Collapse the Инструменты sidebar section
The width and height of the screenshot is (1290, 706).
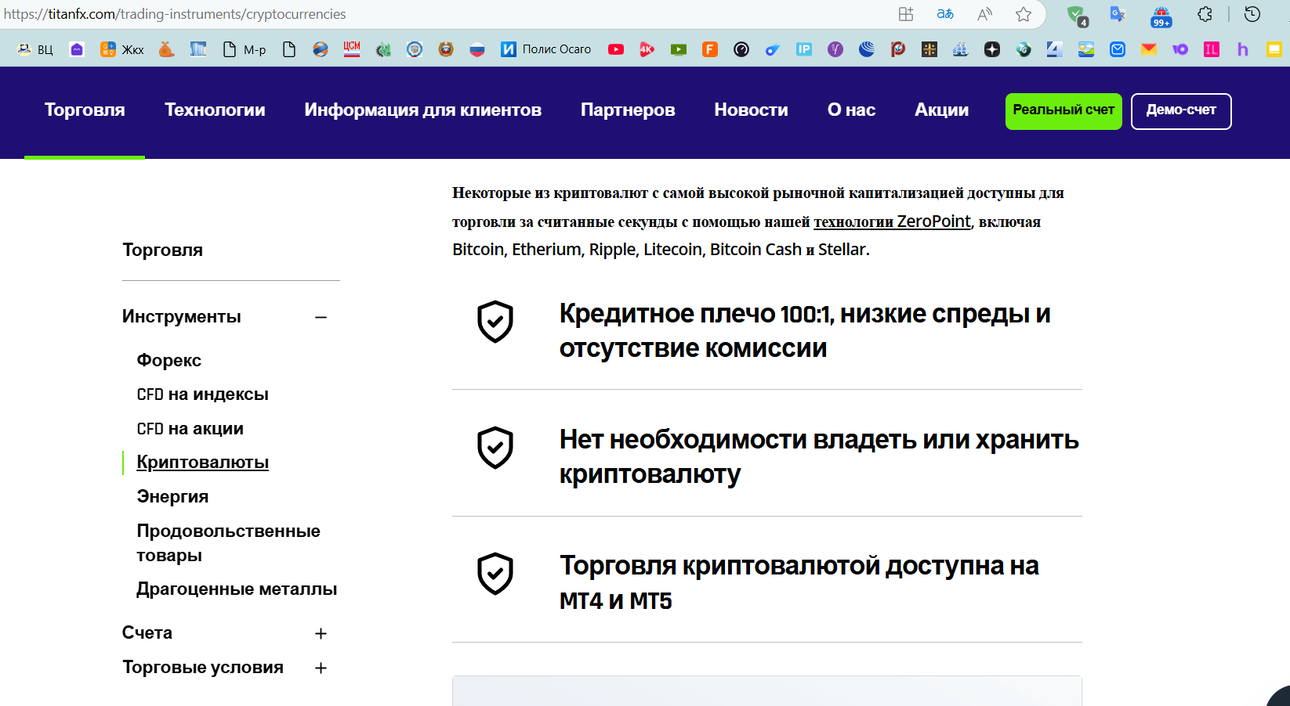point(321,317)
